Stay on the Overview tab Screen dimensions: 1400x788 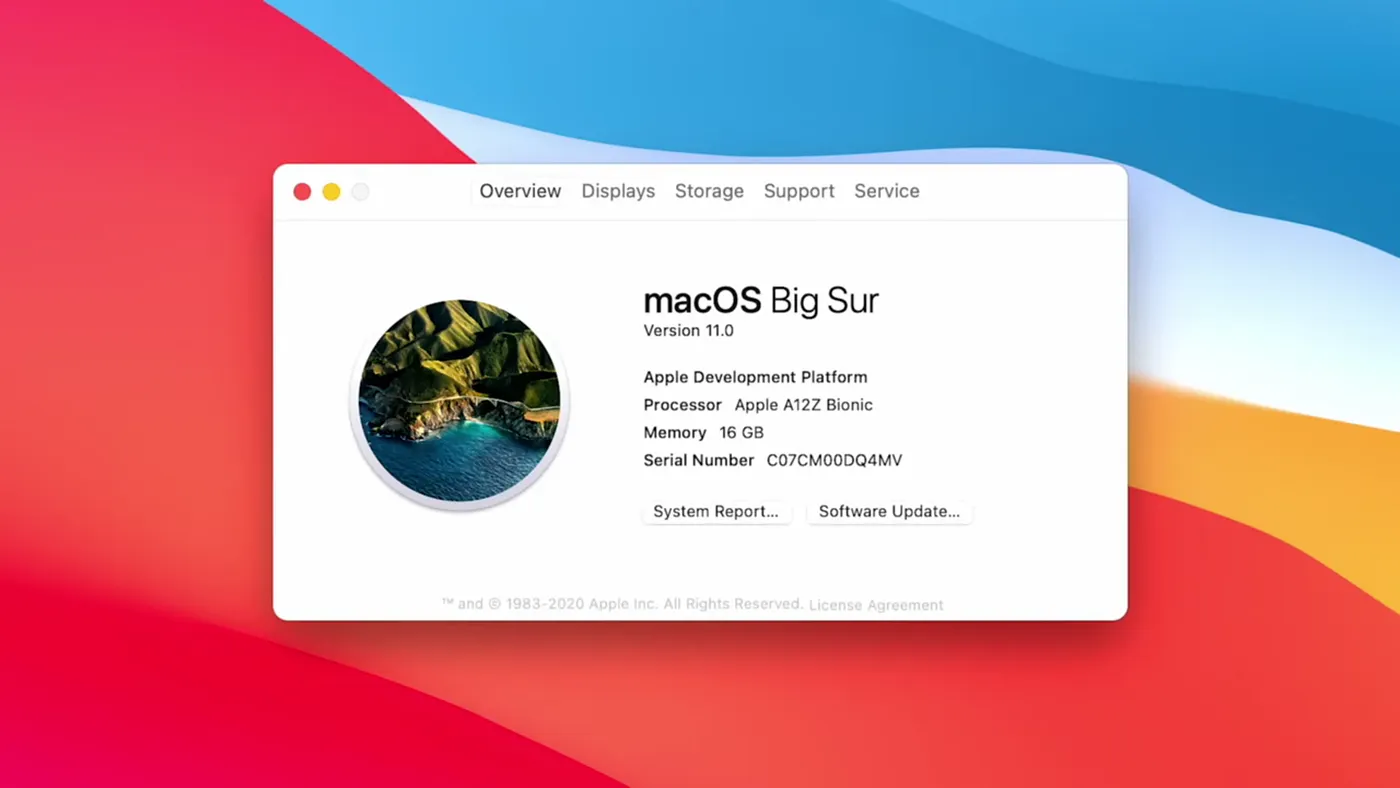point(519,191)
